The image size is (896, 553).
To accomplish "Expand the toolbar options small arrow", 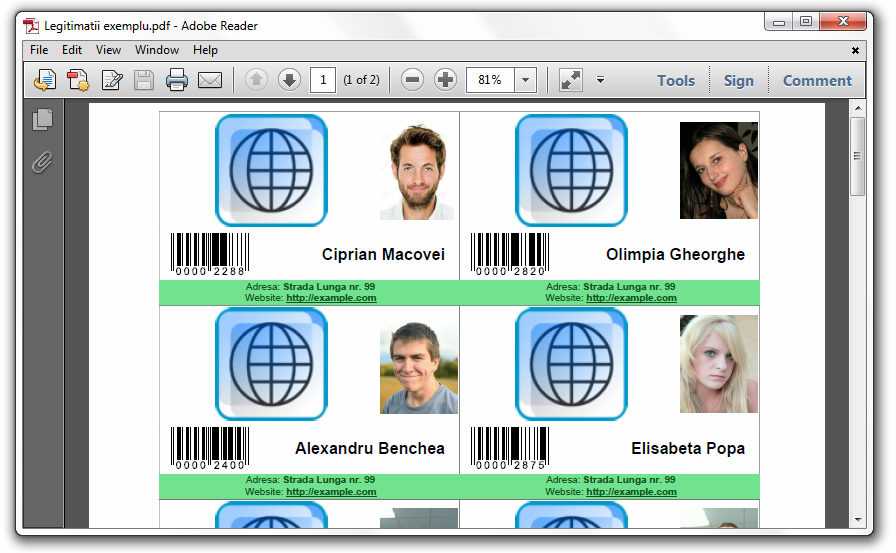I will [600, 80].
